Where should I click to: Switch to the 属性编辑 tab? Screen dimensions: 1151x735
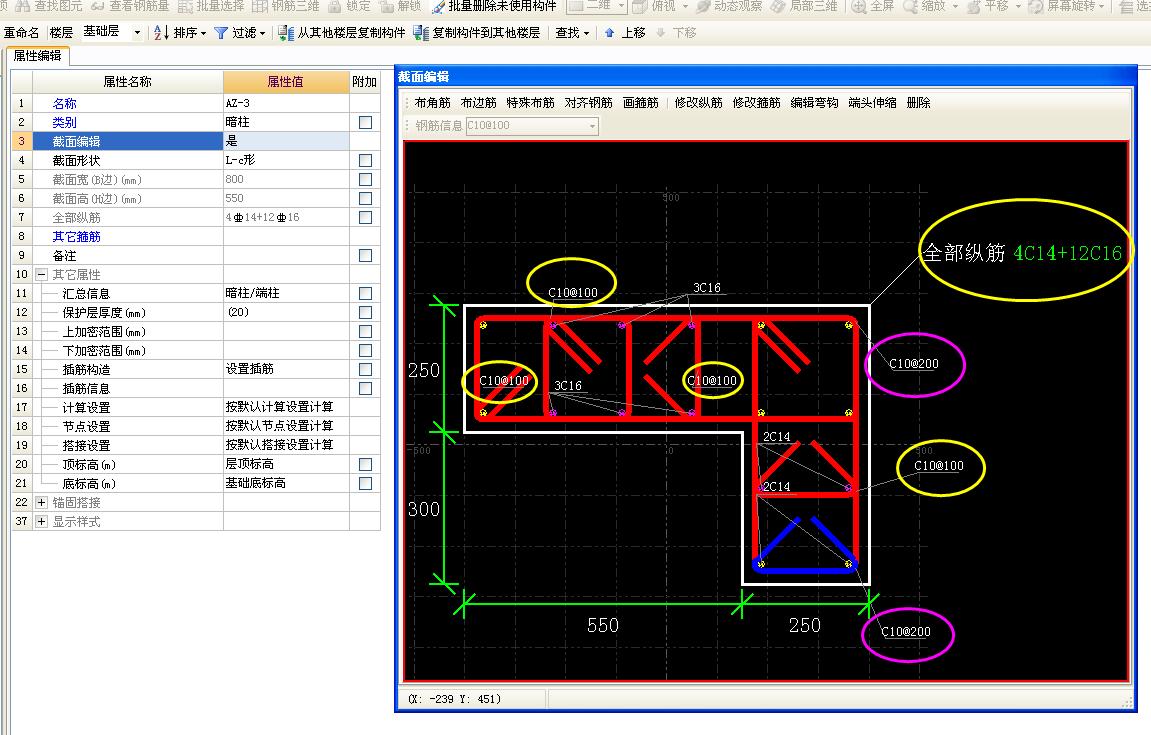[37, 56]
